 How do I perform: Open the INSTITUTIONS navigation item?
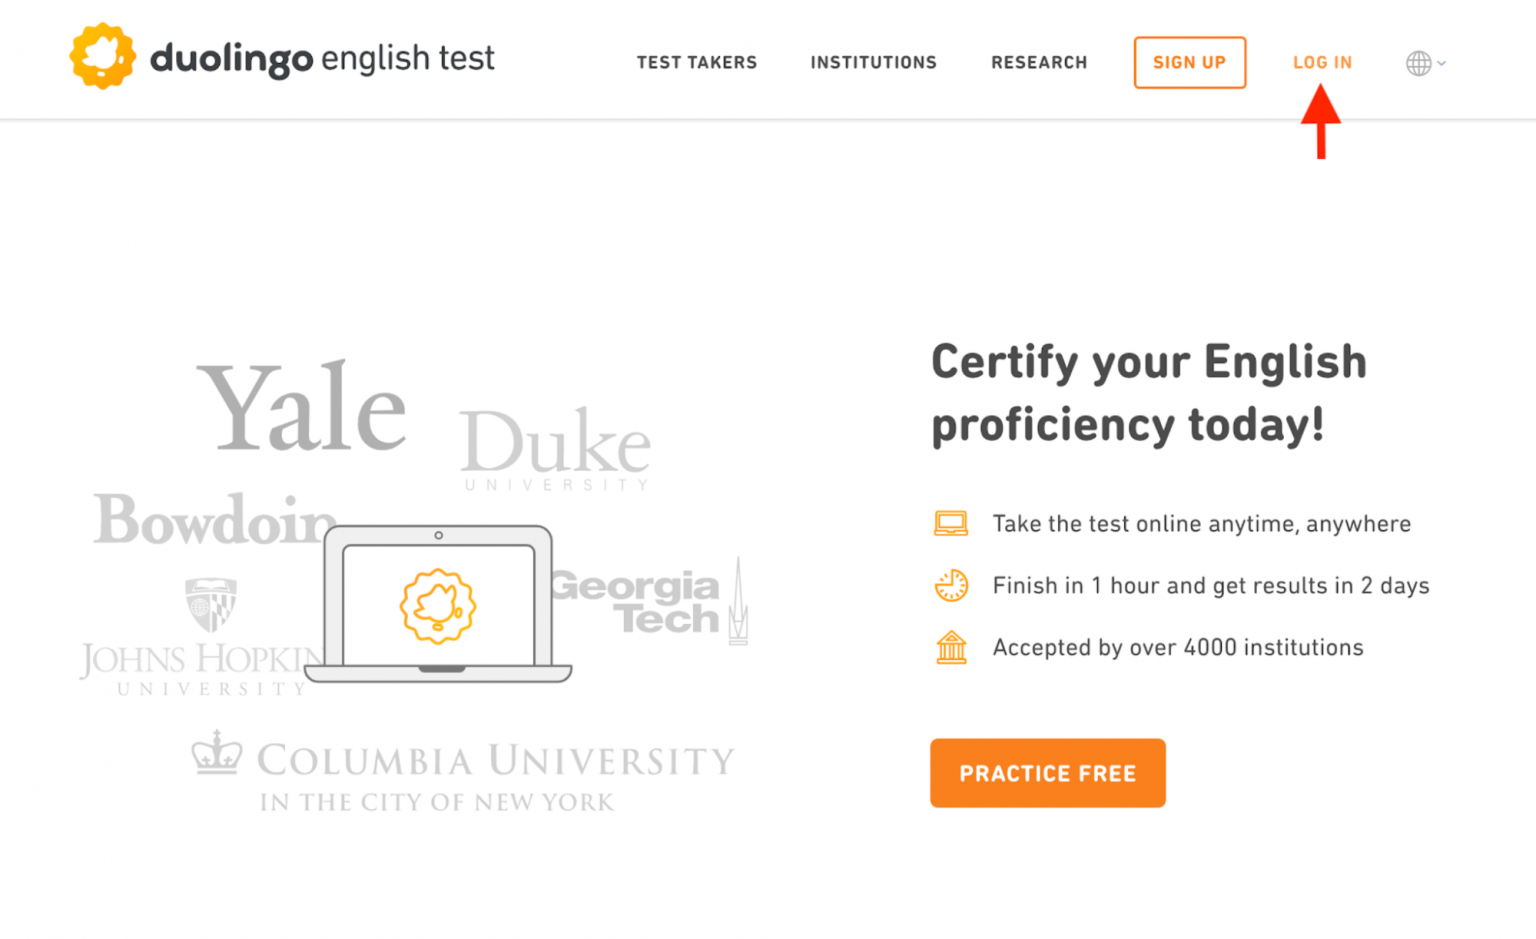[x=873, y=62]
